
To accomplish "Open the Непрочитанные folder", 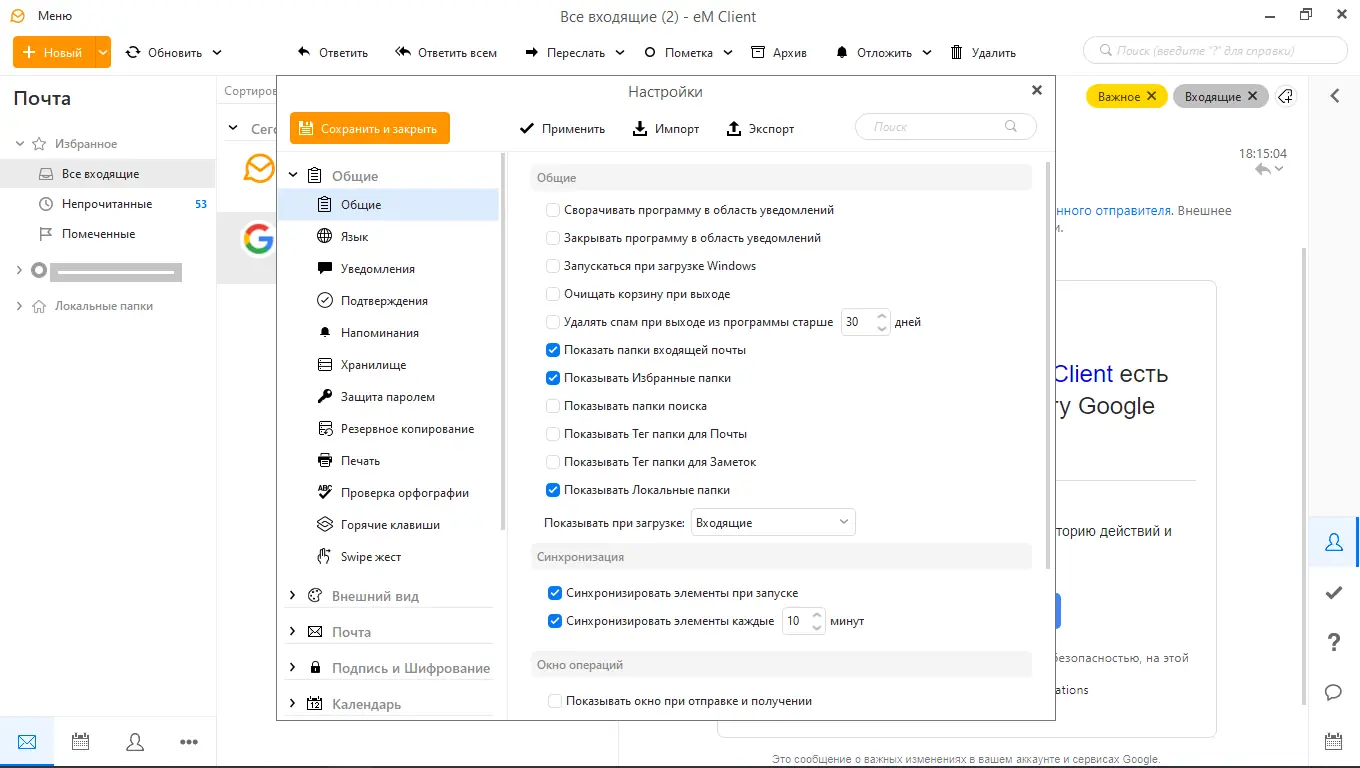I will 107,204.
